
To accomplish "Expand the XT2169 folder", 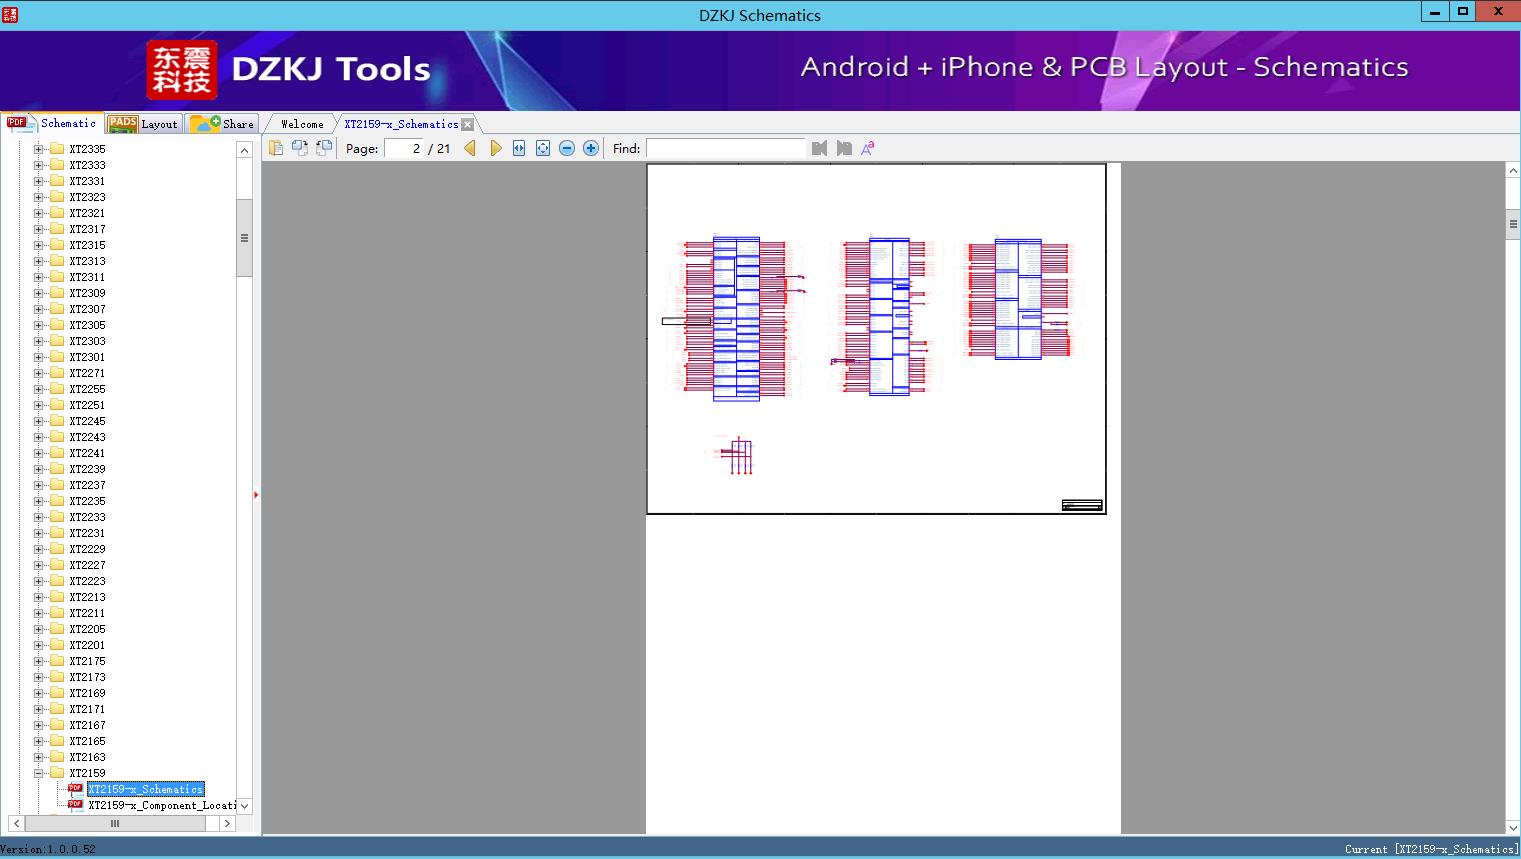I will click(39, 693).
